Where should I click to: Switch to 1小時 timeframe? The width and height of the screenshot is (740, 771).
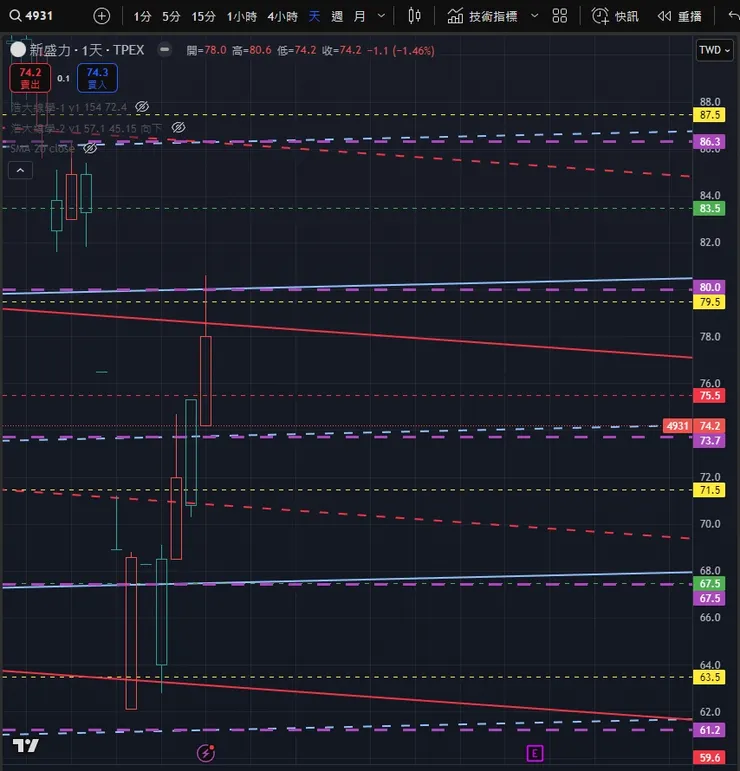click(241, 17)
